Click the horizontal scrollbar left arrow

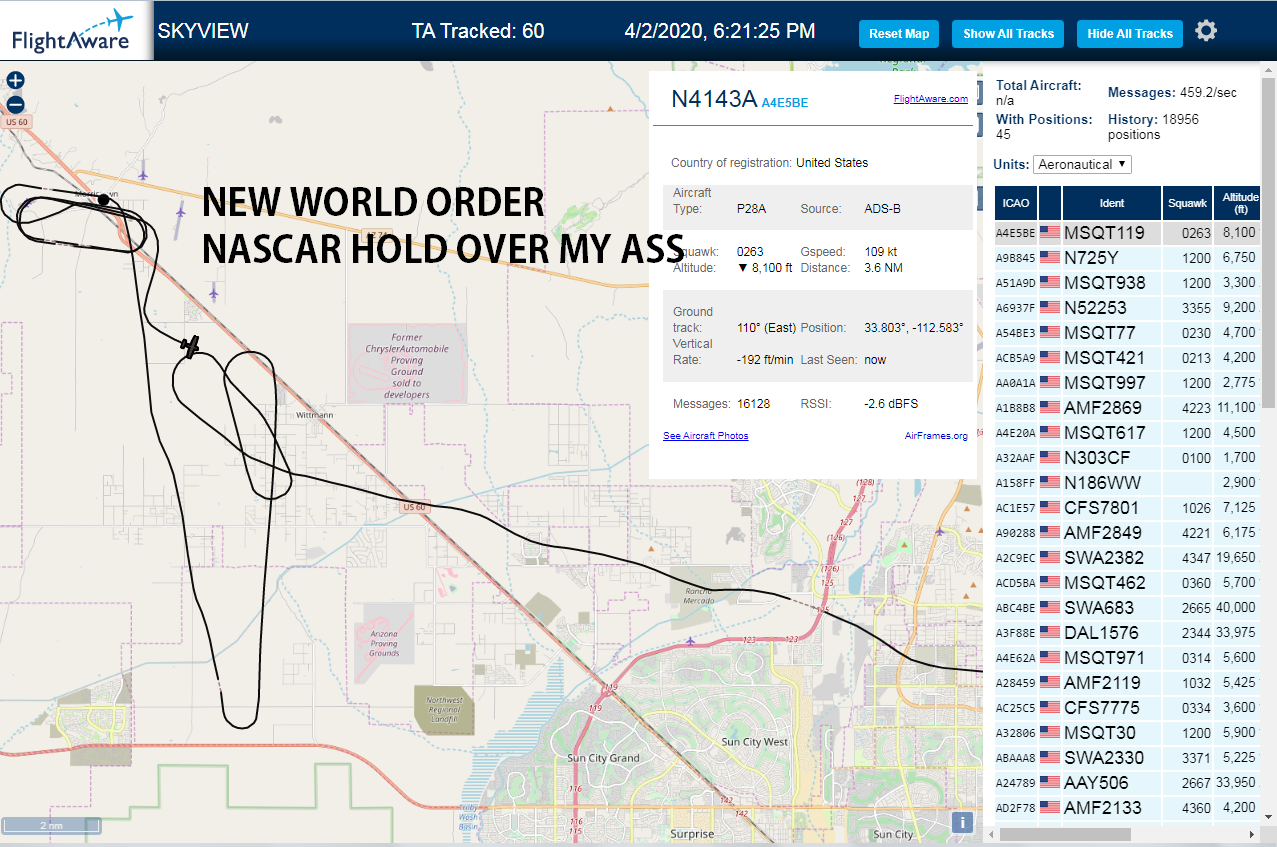(991, 834)
